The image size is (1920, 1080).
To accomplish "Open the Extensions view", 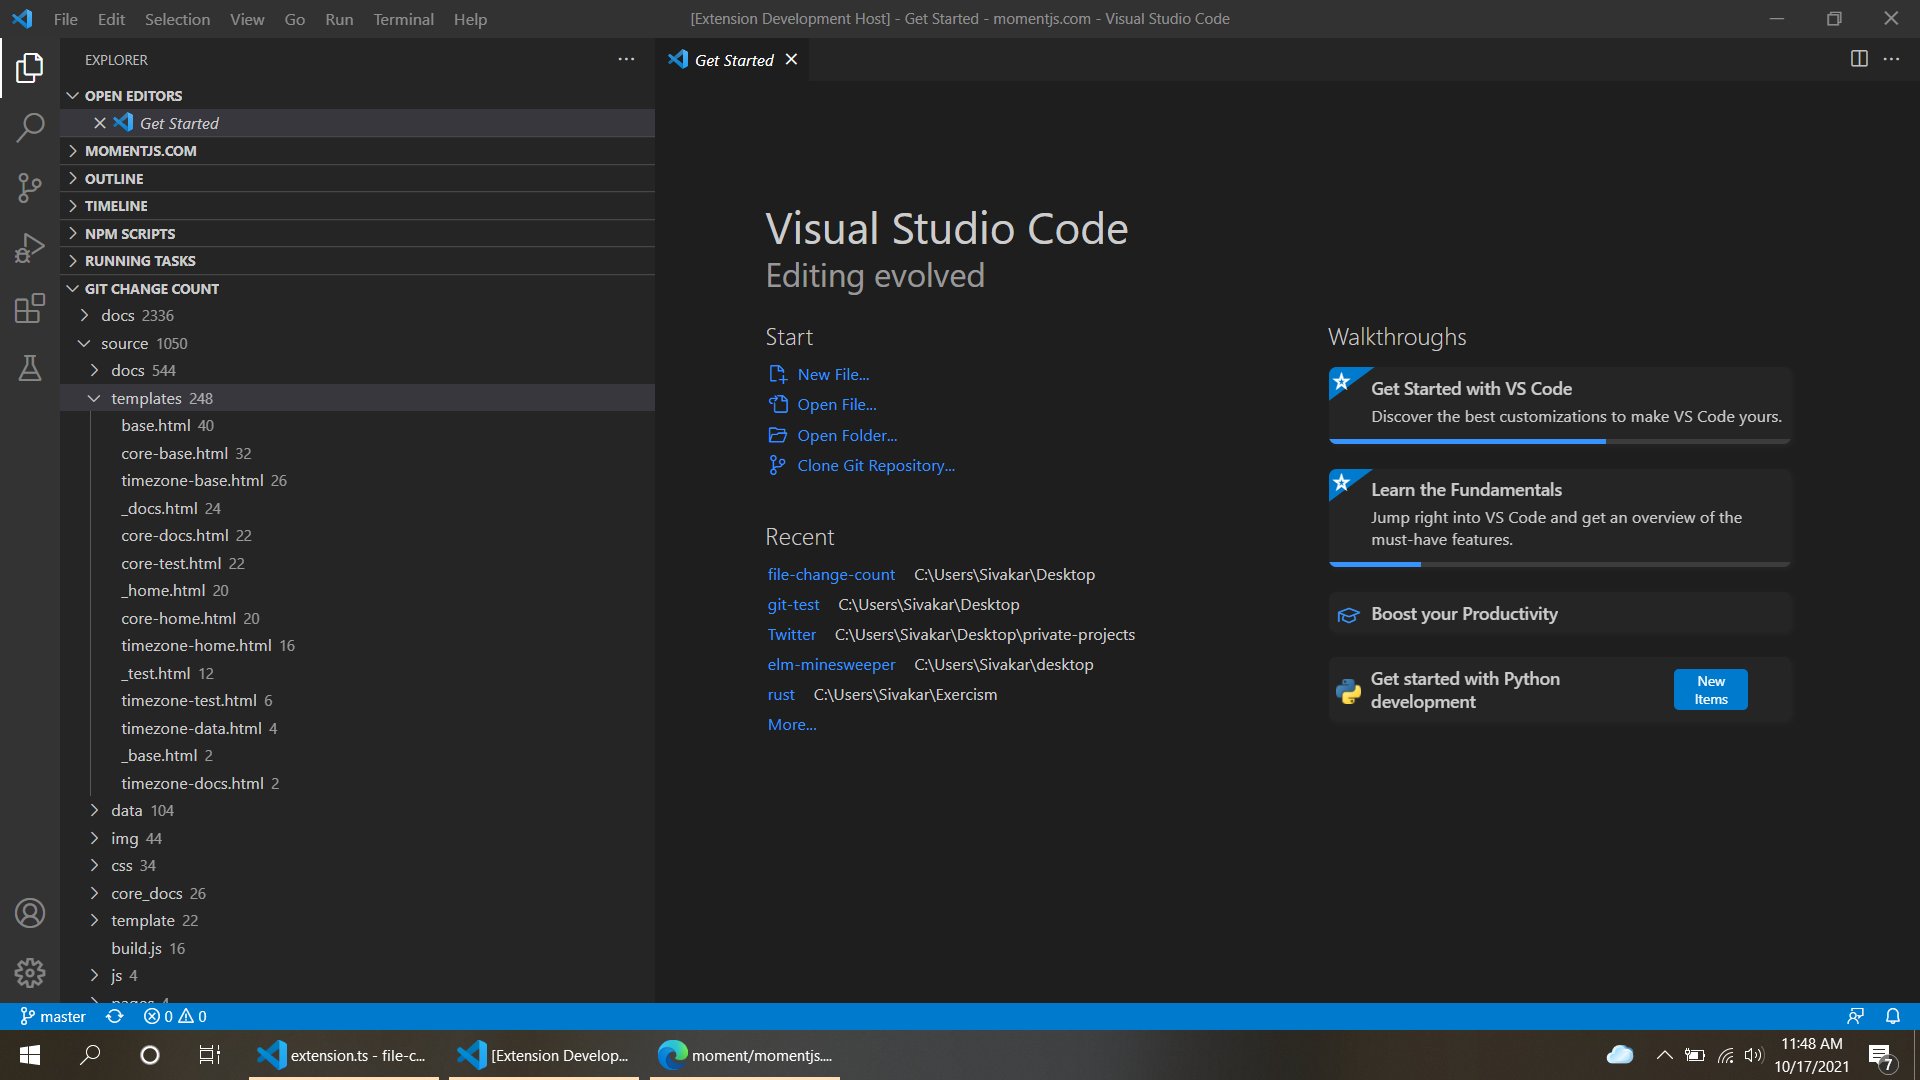I will click(x=30, y=308).
